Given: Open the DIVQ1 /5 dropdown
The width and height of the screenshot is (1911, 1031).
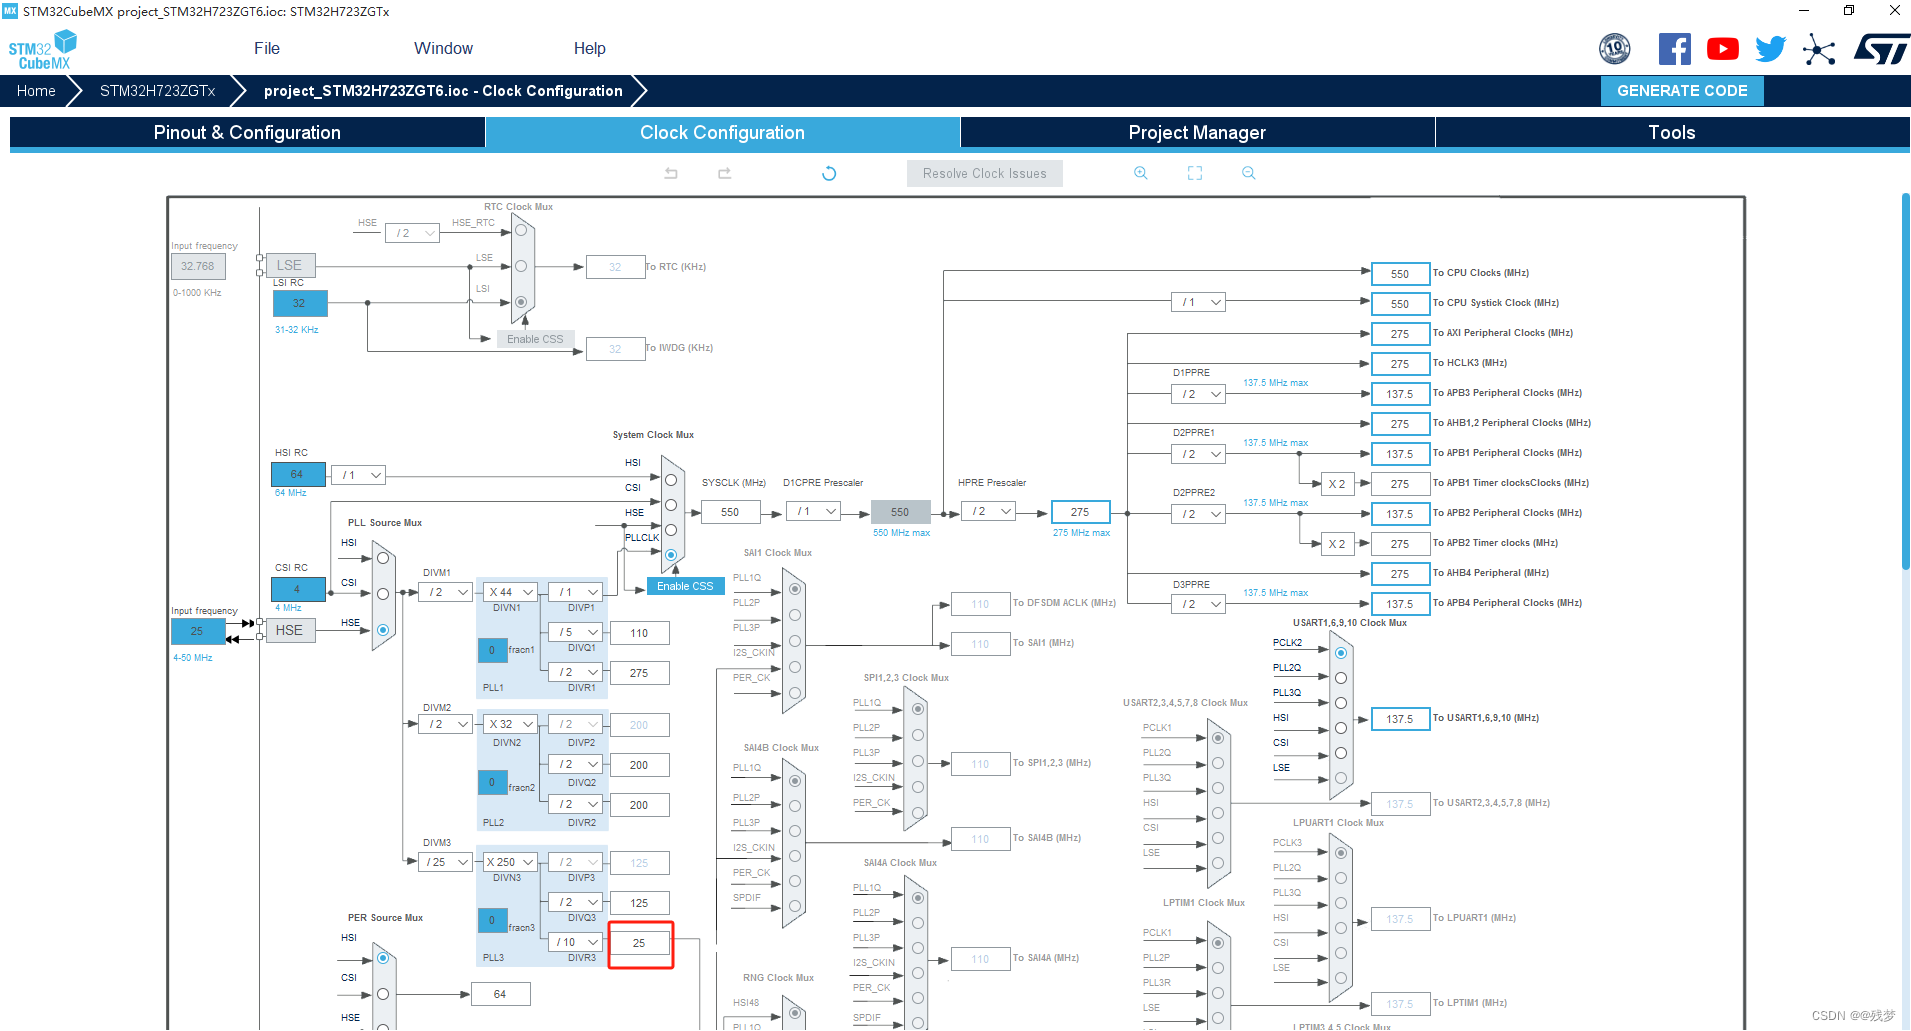Looking at the screenshot, I should 576,632.
